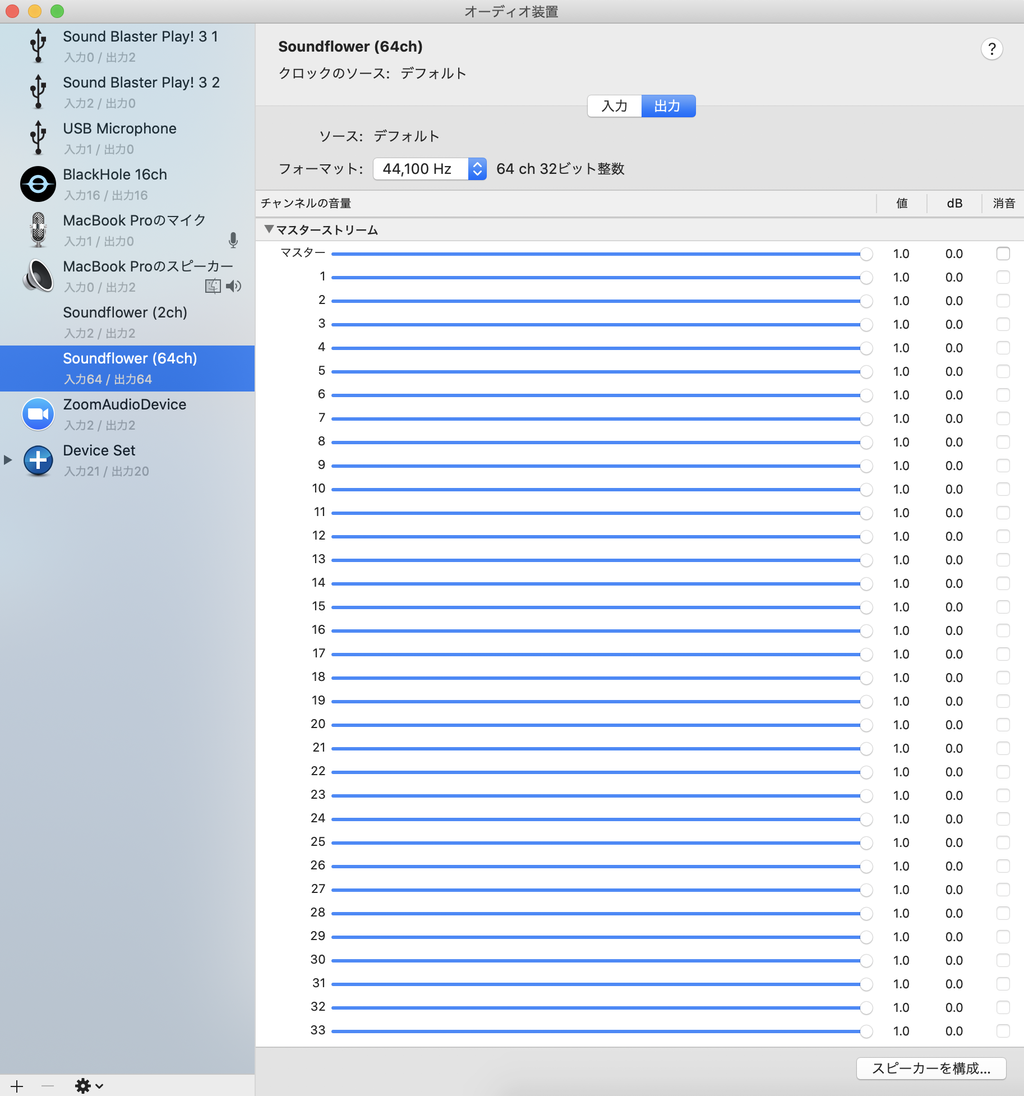The image size is (1024, 1096).
Task: Click the 0.0 dB value for channel 14
Action: (954, 584)
